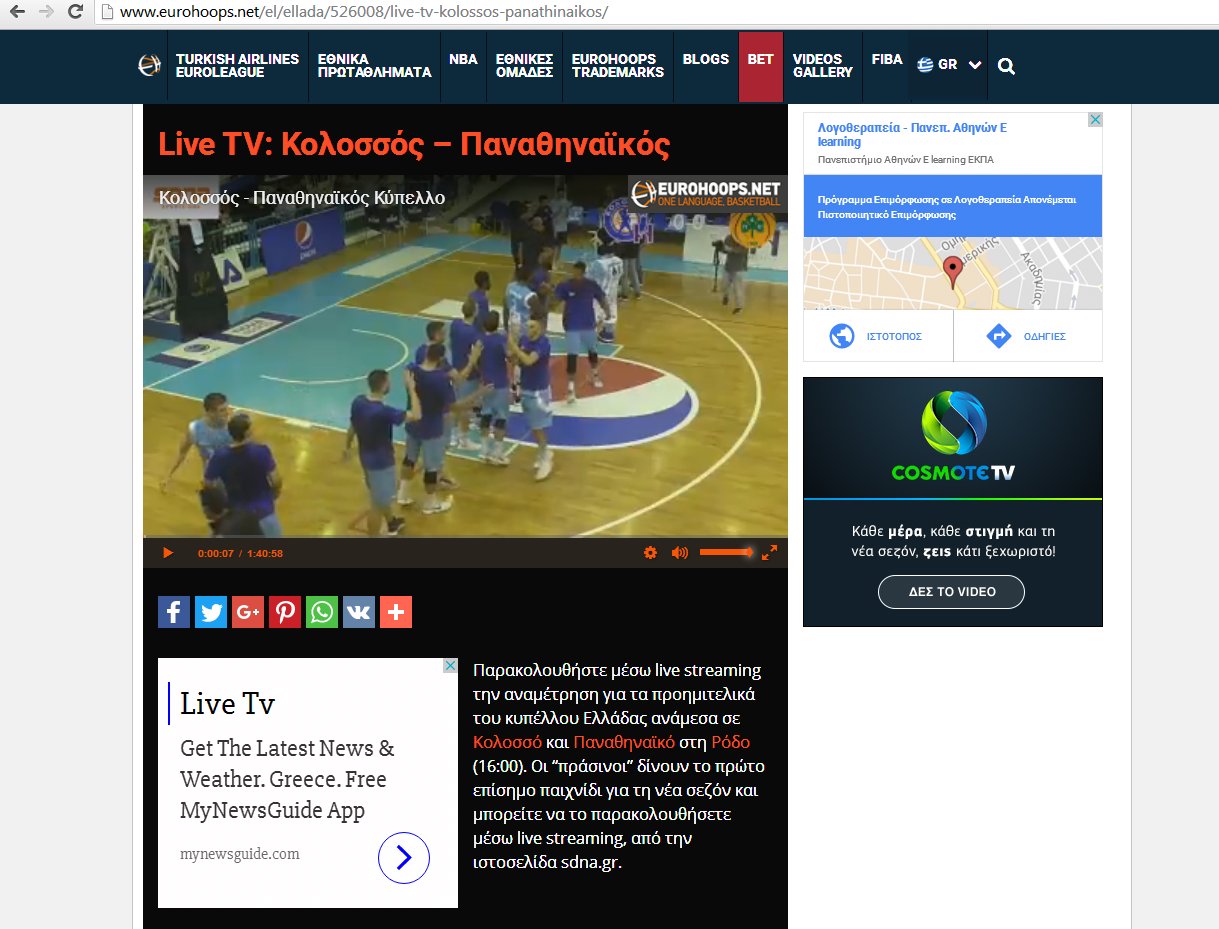
Task: Click the ΟΔΗΓΙΕΣ directions button
Action: pyautogui.click(x=1028, y=336)
